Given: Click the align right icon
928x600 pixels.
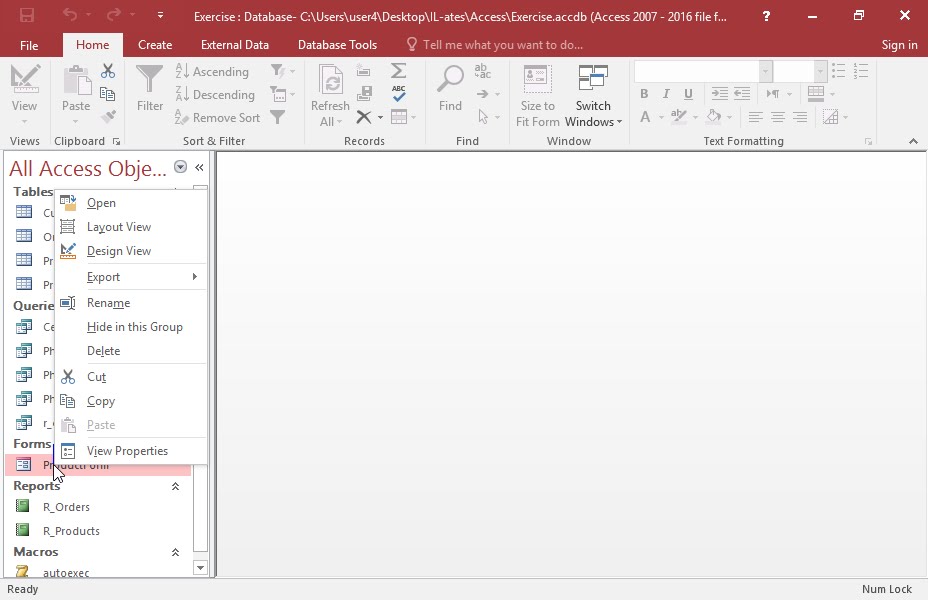Looking at the screenshot, I should pyautogui.click(x=800, y=117).
